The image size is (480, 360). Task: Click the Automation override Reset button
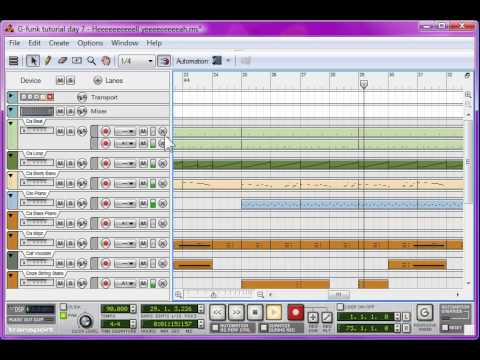pyautogui.click(x=444, y=328)
